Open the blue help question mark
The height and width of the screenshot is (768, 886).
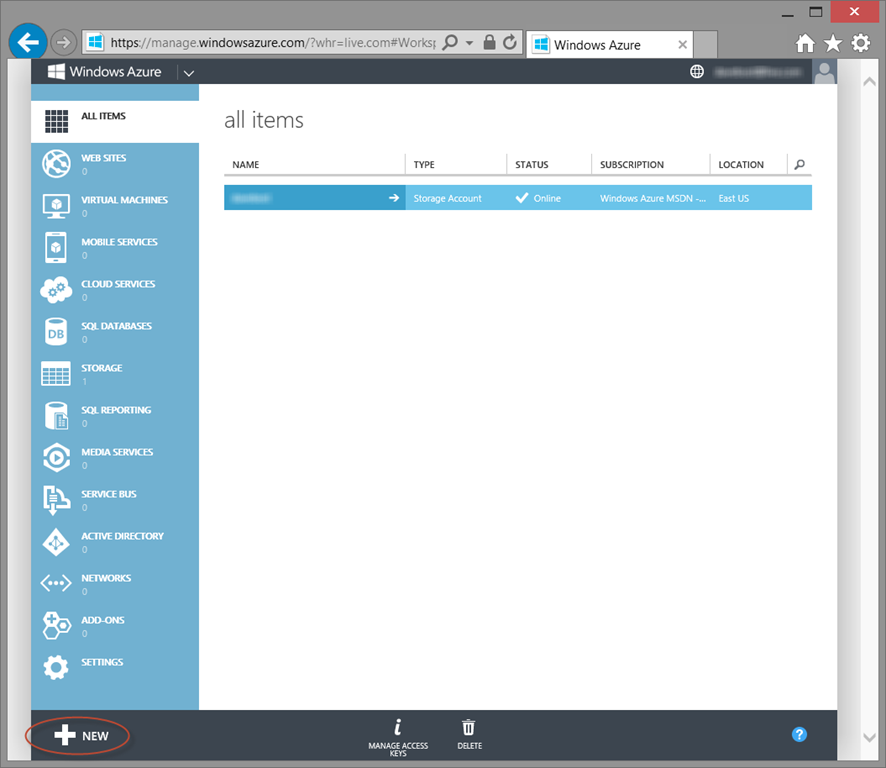[x=799, y=734]
